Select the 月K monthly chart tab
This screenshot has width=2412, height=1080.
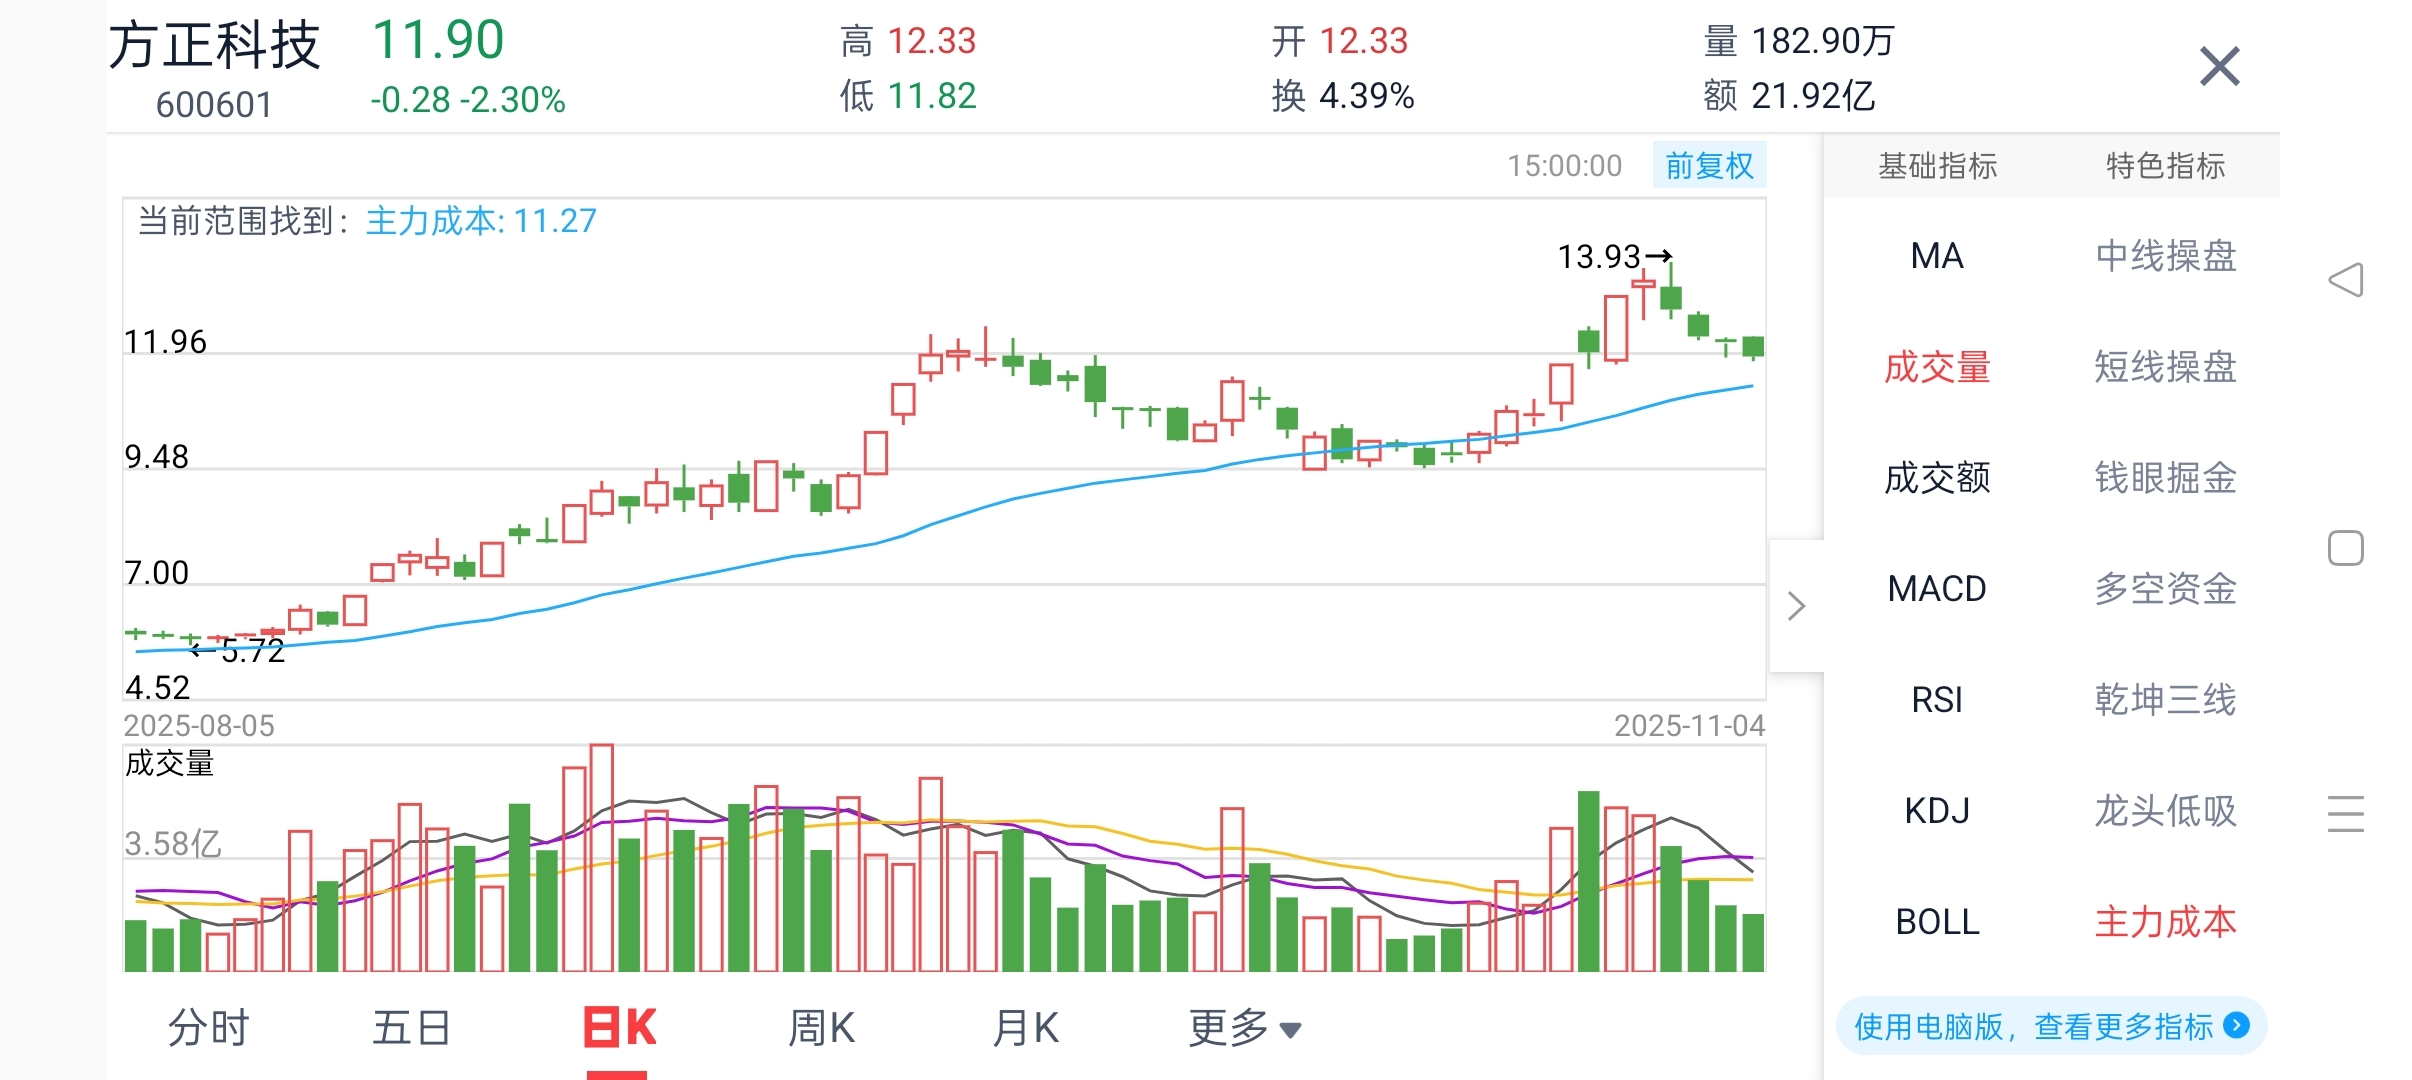tap(1025, 1028)
